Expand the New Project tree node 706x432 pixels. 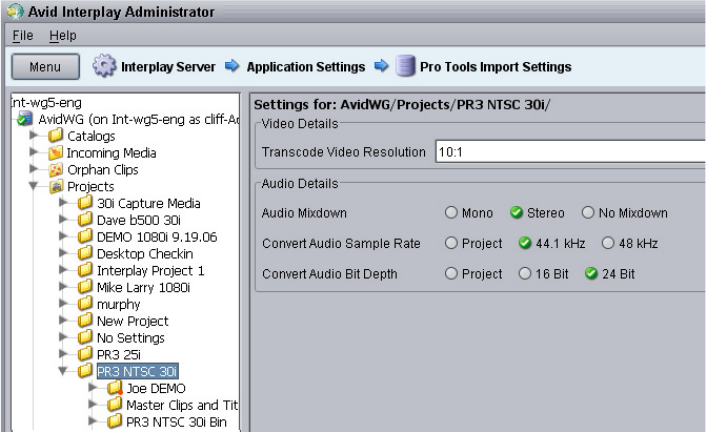tap(63, 320)
